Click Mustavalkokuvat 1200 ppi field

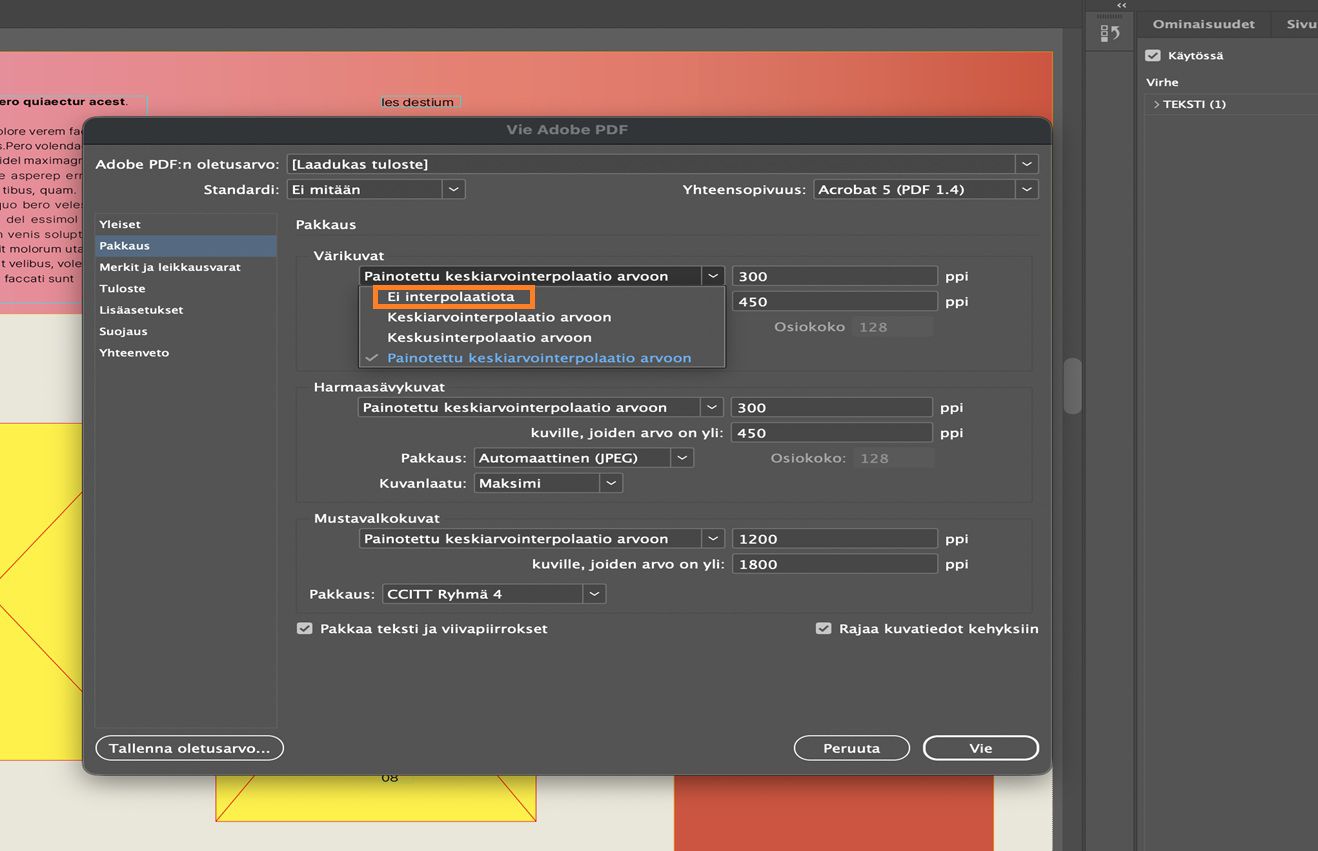point(835,539)
